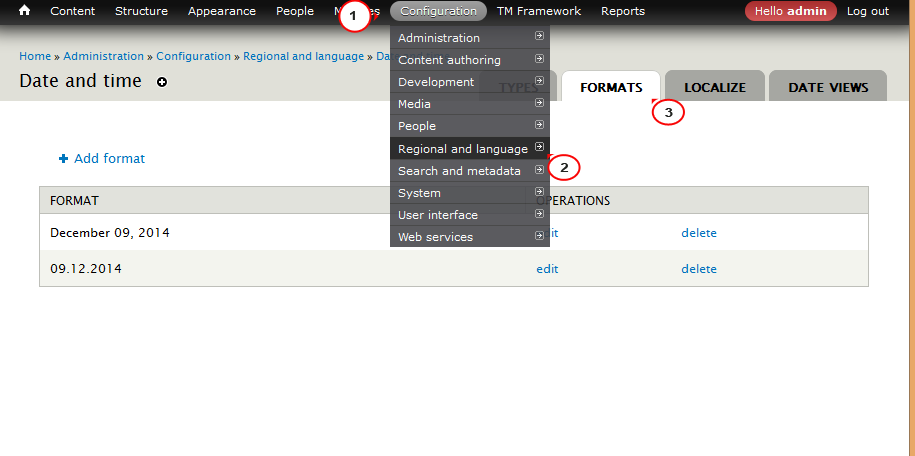This screenshot has width=915, height=456.
Task: Click the FORMAT column header
Action: (74, 200)
